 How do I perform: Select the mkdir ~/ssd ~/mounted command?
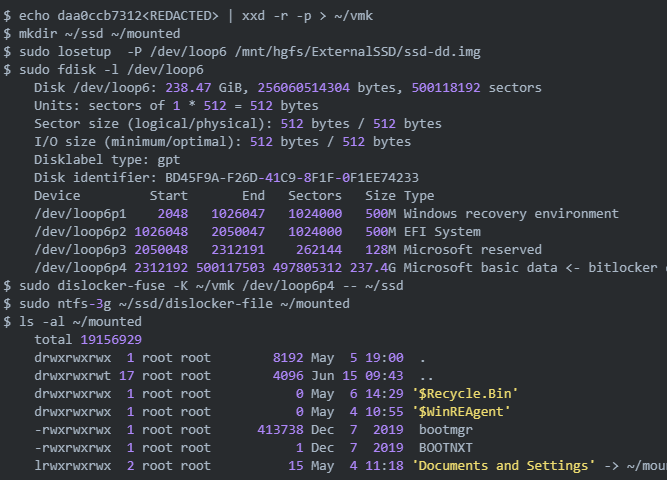92,34
